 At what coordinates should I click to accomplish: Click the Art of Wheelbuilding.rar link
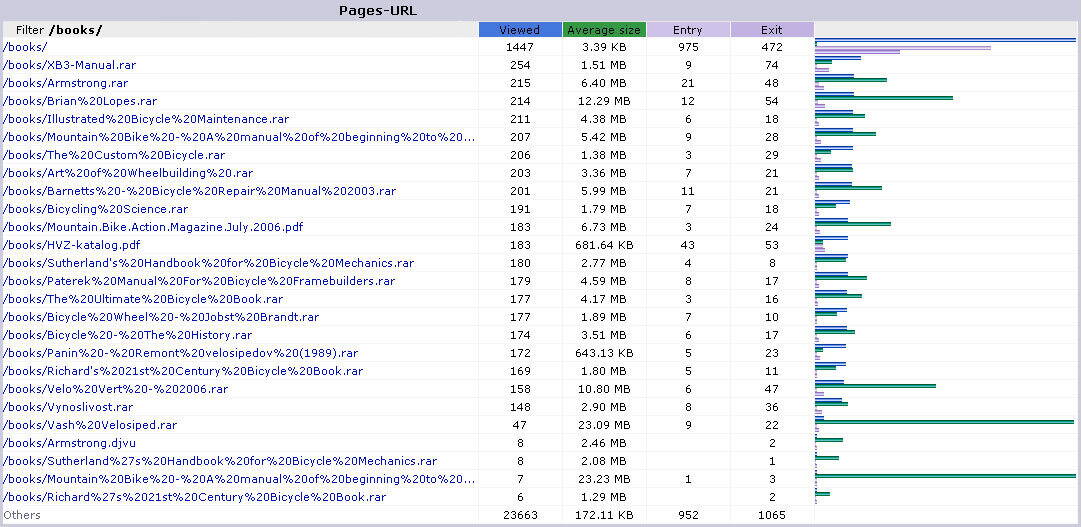116,173
